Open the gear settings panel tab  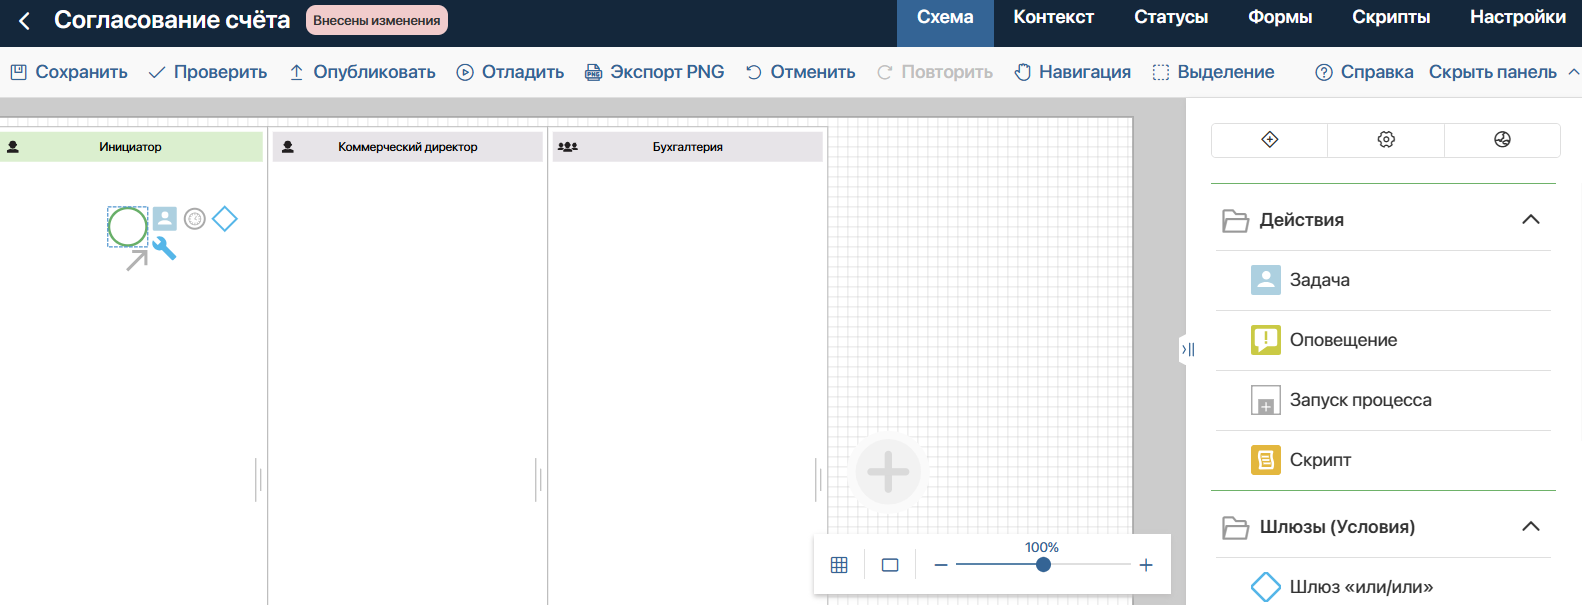tap(1386, 140)
